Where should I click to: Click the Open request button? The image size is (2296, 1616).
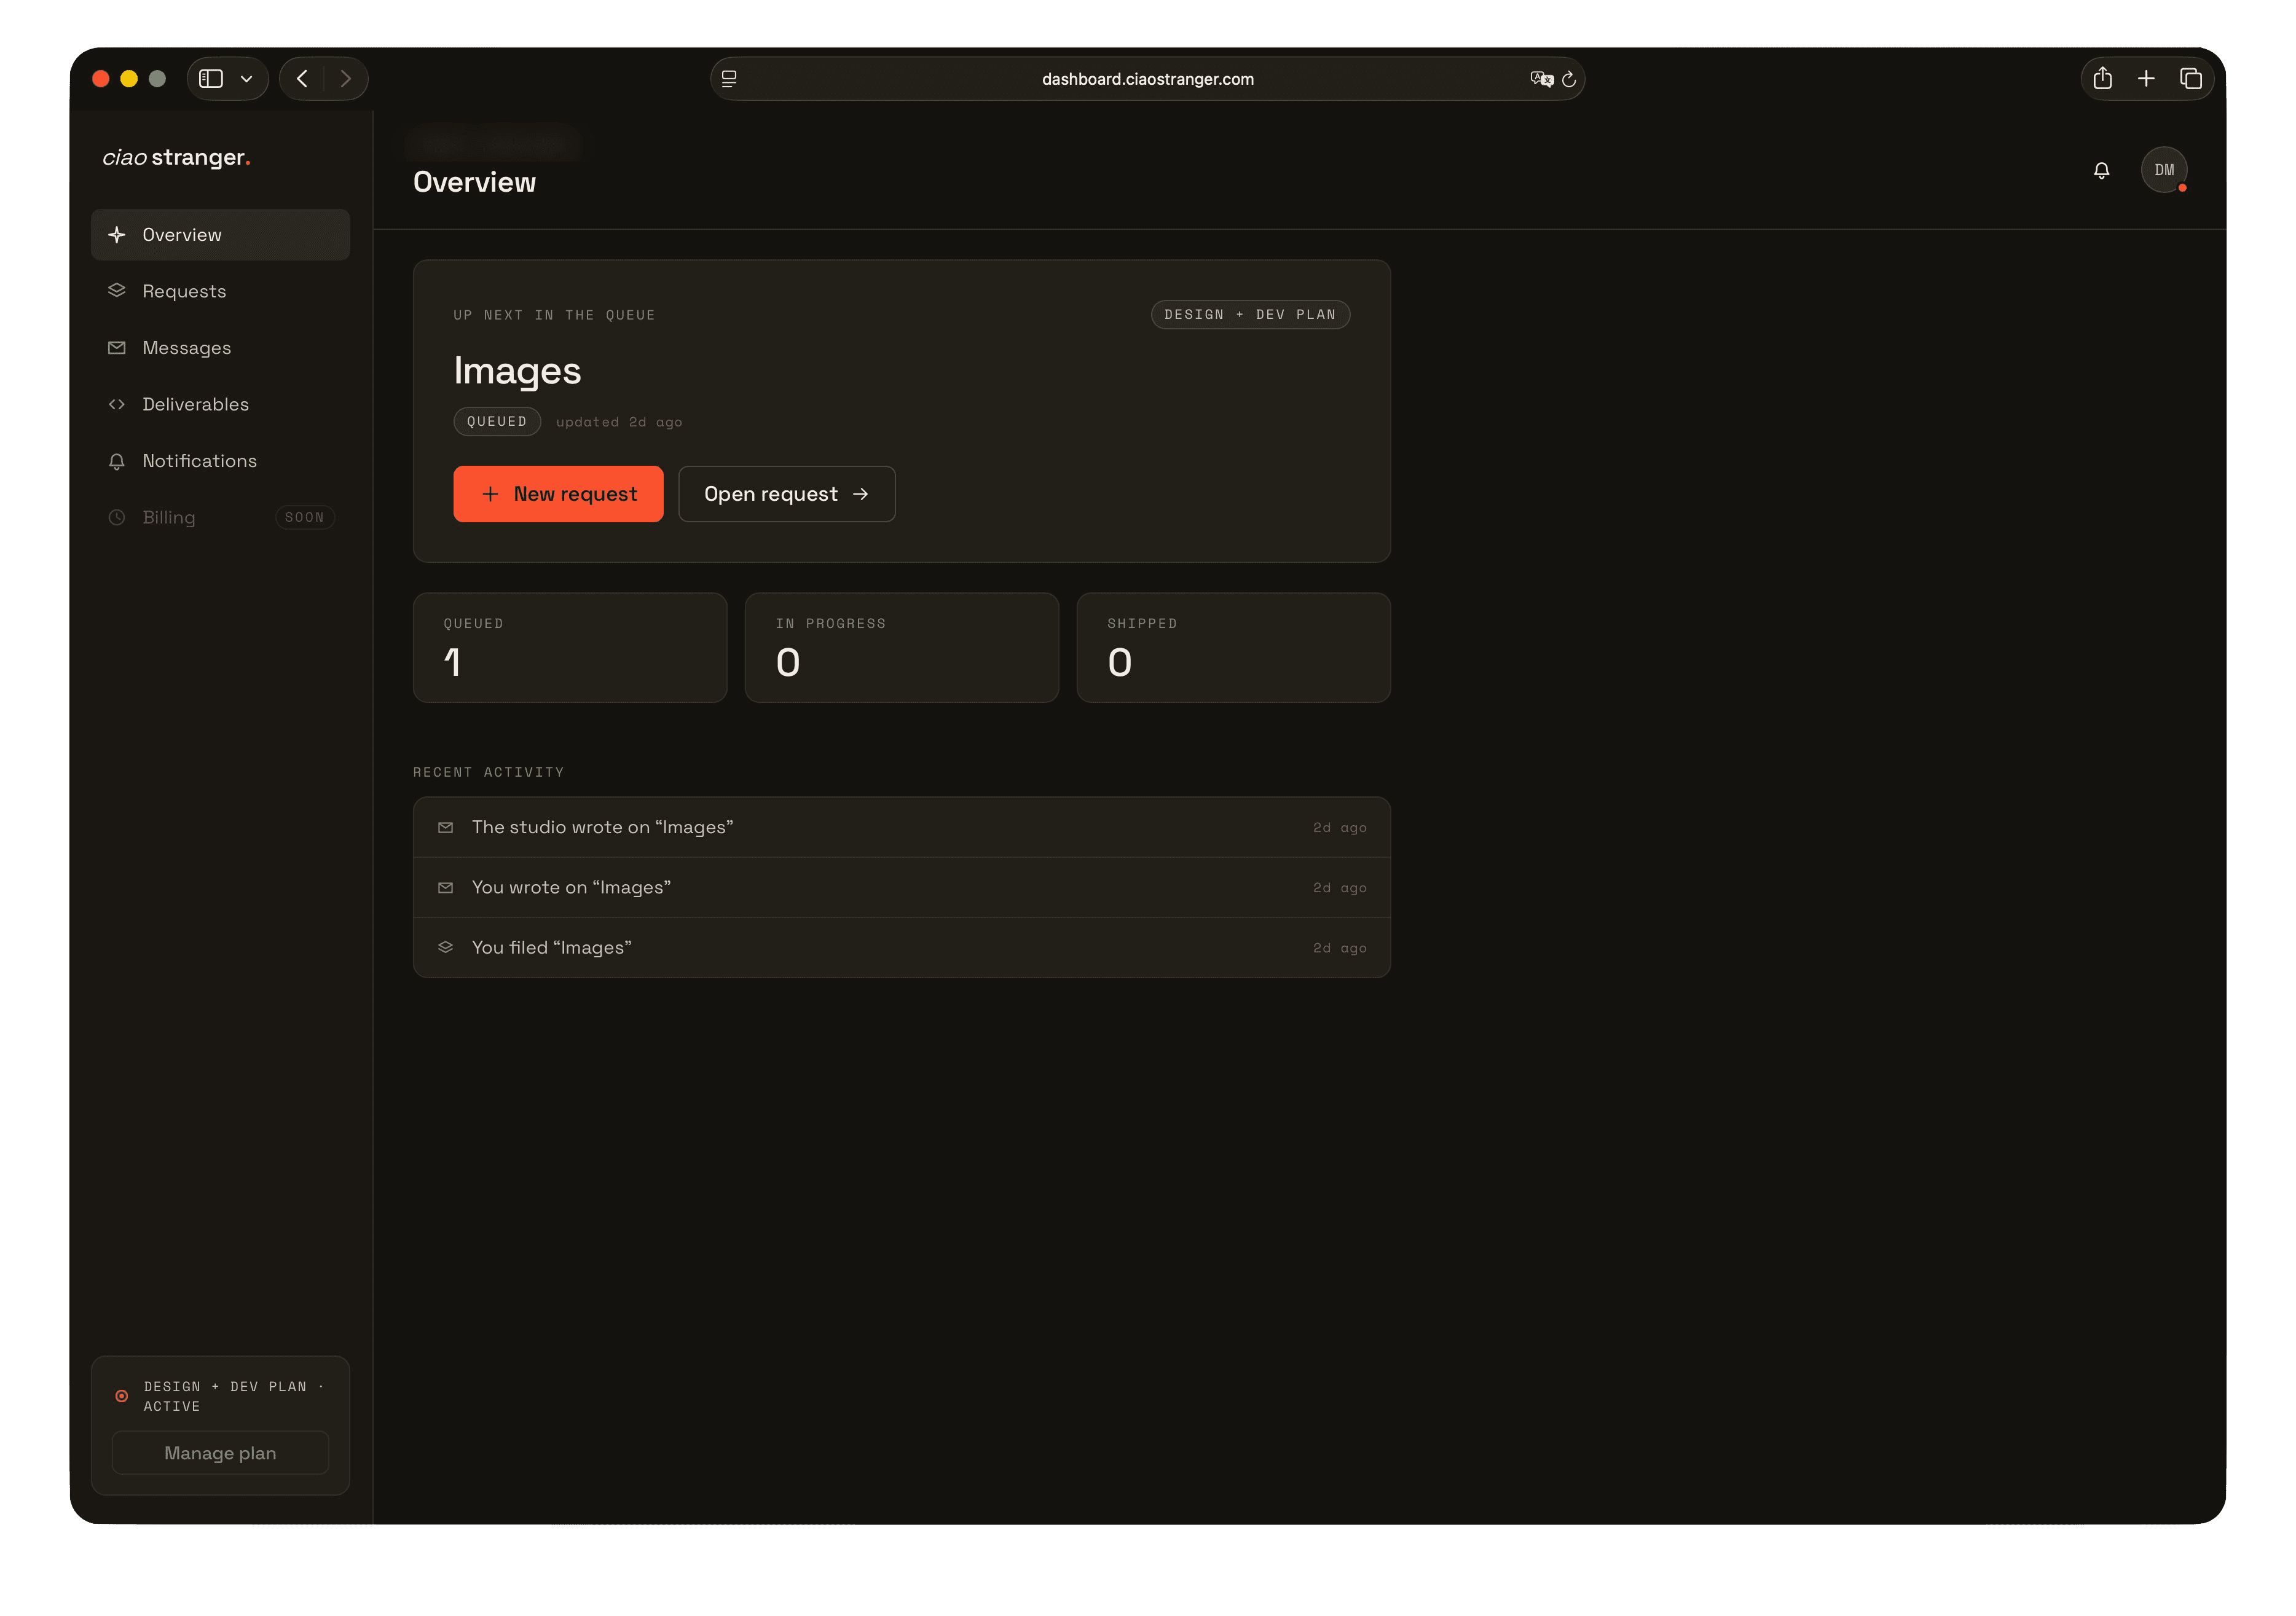point(787,494)
